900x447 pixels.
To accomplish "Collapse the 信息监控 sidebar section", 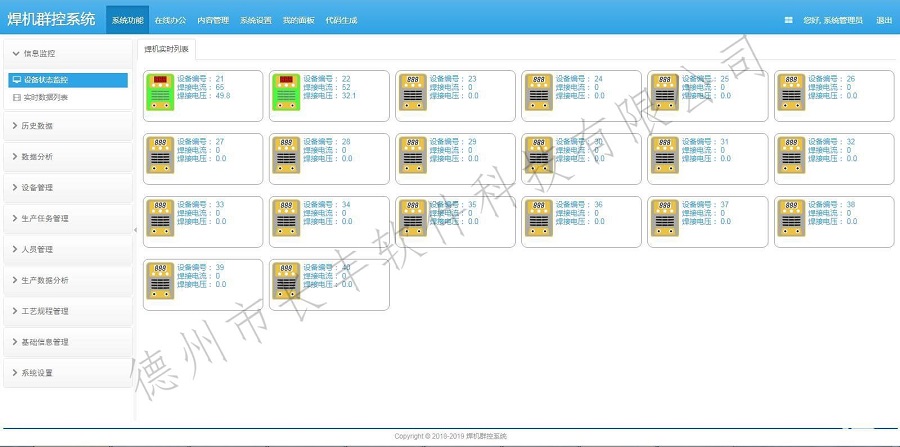I will [66, 53].
